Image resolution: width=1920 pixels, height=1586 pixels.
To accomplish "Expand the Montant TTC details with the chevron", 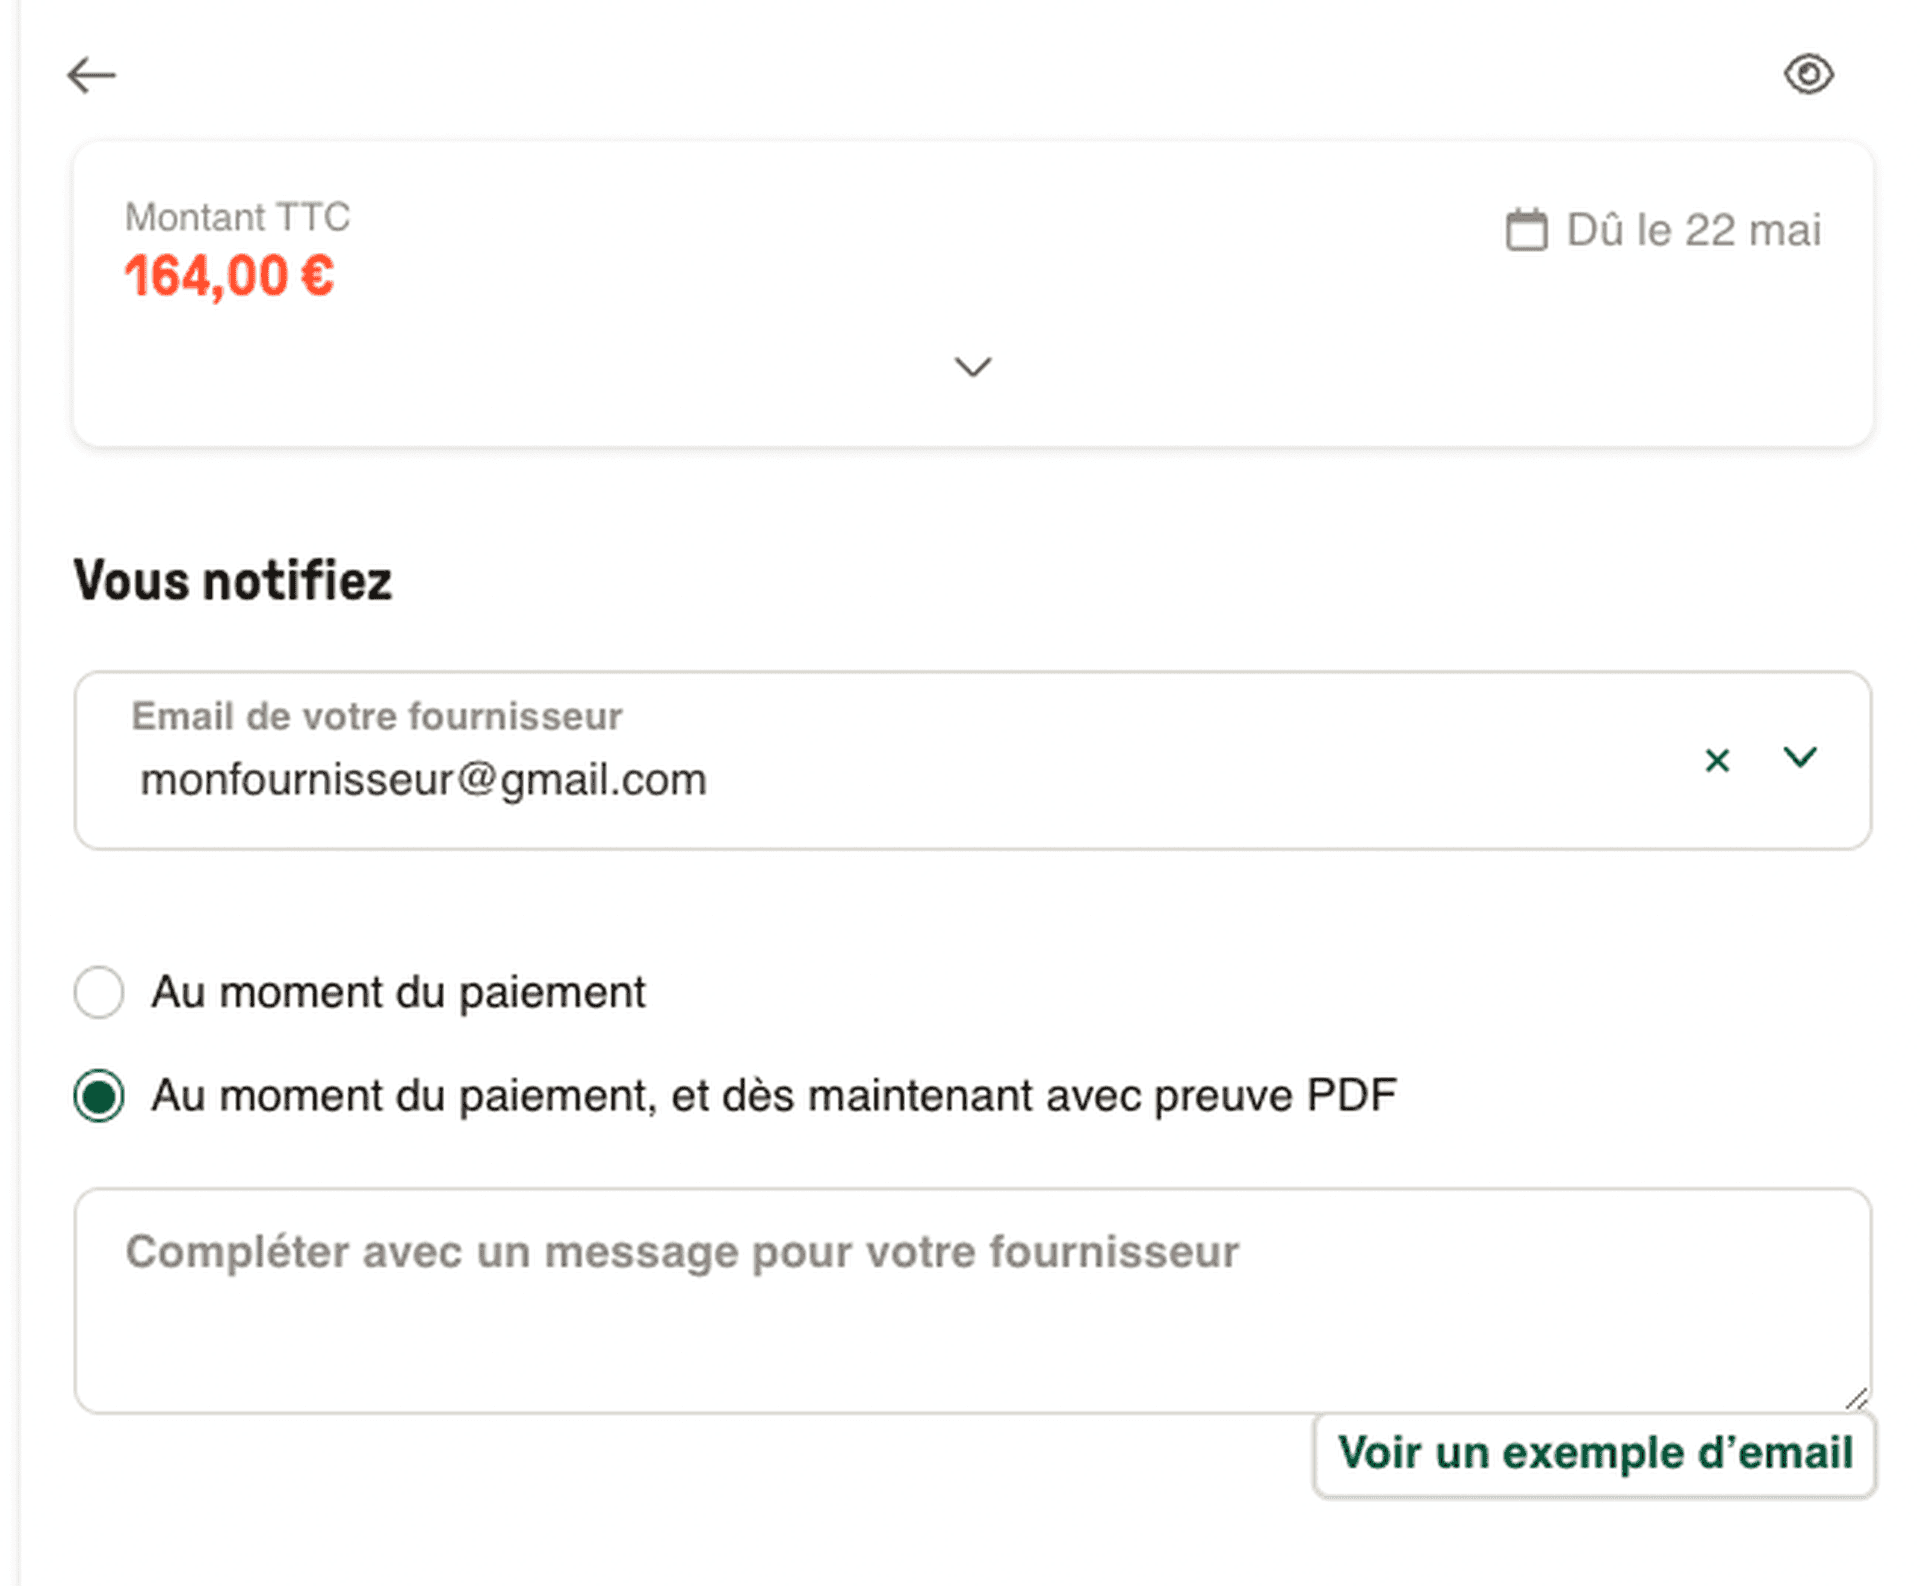I will [x=971, y=368].
